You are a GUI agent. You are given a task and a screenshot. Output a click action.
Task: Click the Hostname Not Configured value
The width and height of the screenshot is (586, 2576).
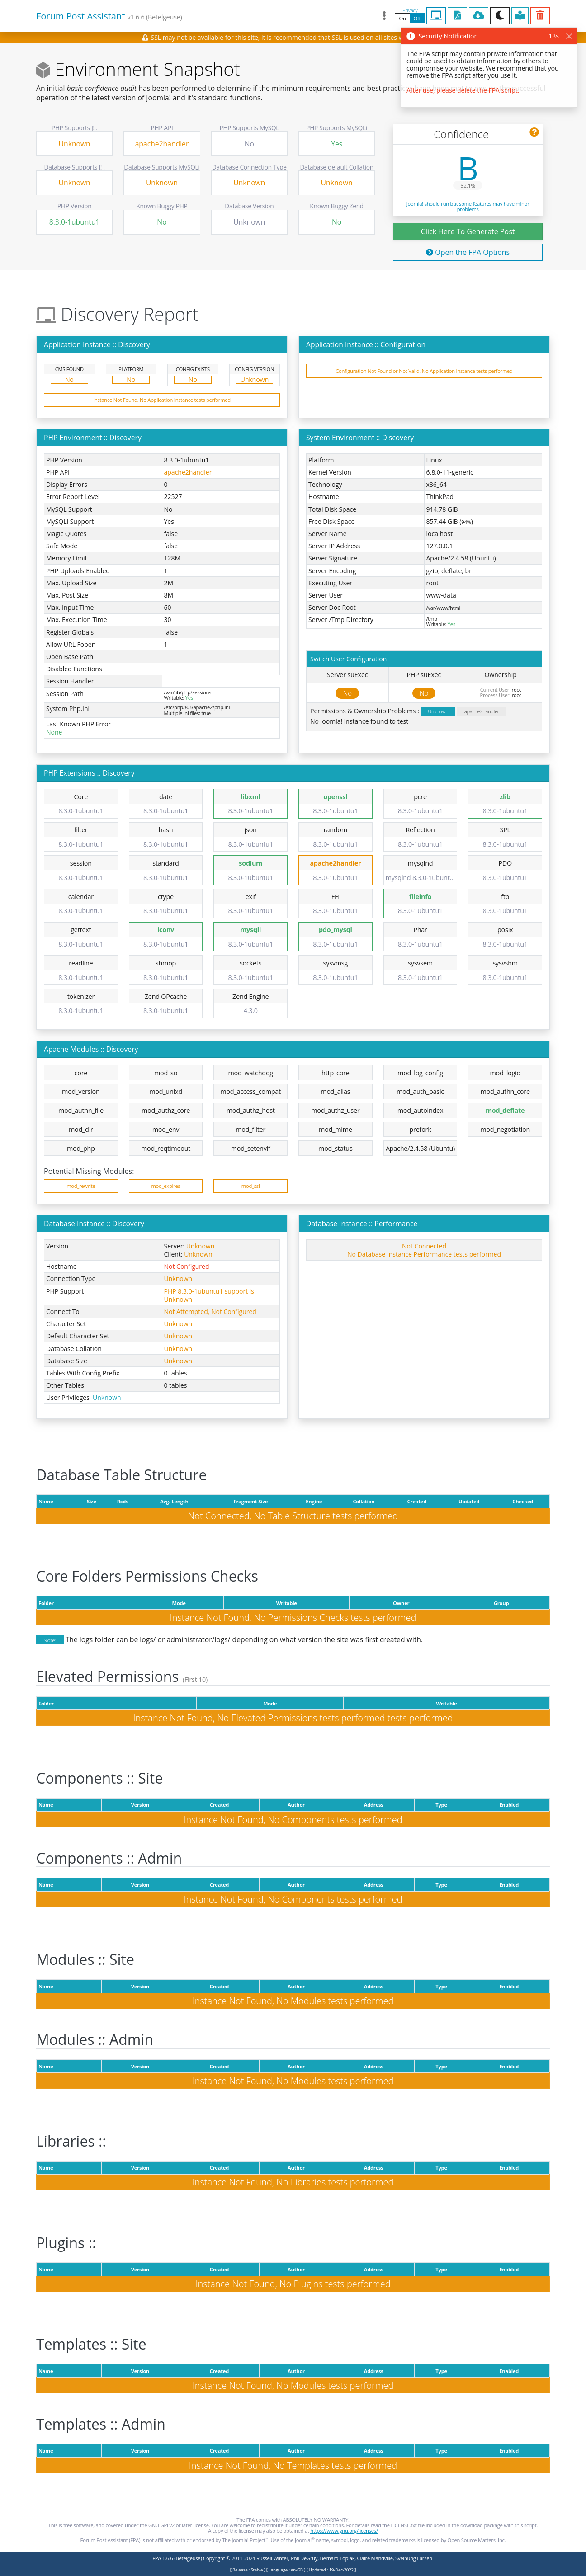[x=186, y=1266]
